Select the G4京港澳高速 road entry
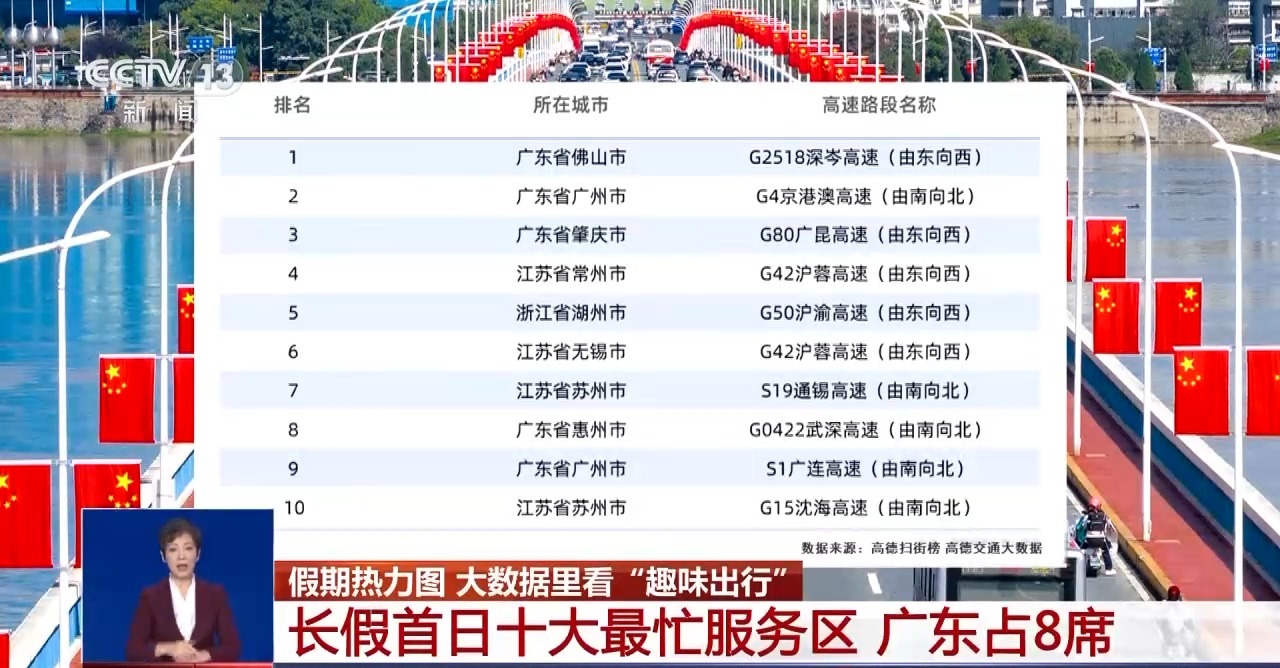 (866, 196)
